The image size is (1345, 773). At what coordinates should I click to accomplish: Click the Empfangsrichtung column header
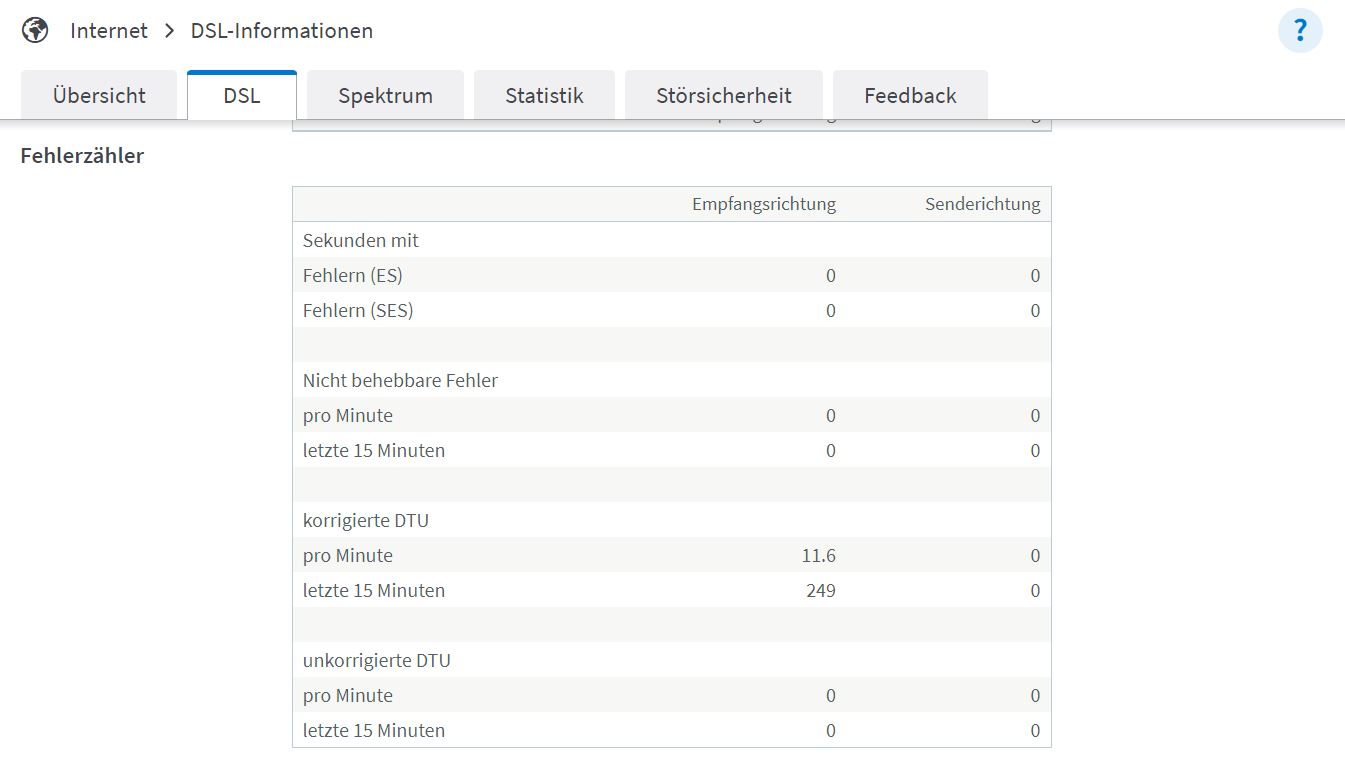tap(763, 205)
